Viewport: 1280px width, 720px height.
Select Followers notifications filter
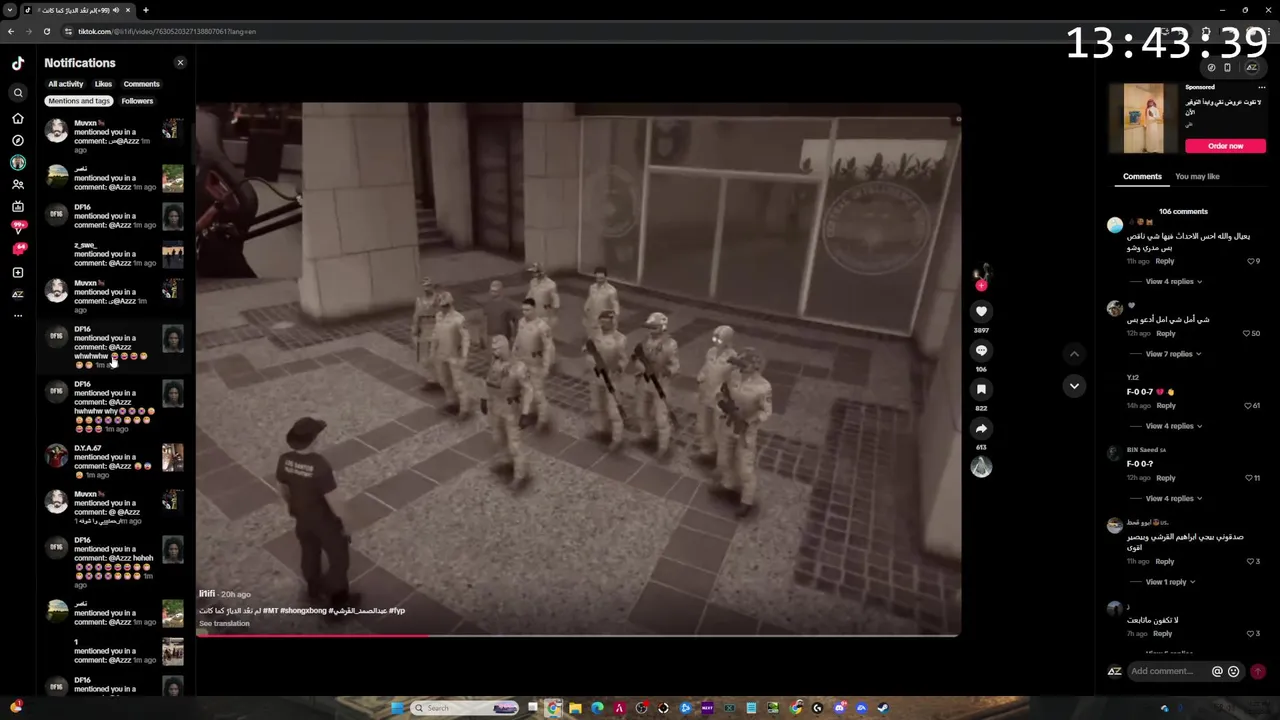(x=137, y=101)
